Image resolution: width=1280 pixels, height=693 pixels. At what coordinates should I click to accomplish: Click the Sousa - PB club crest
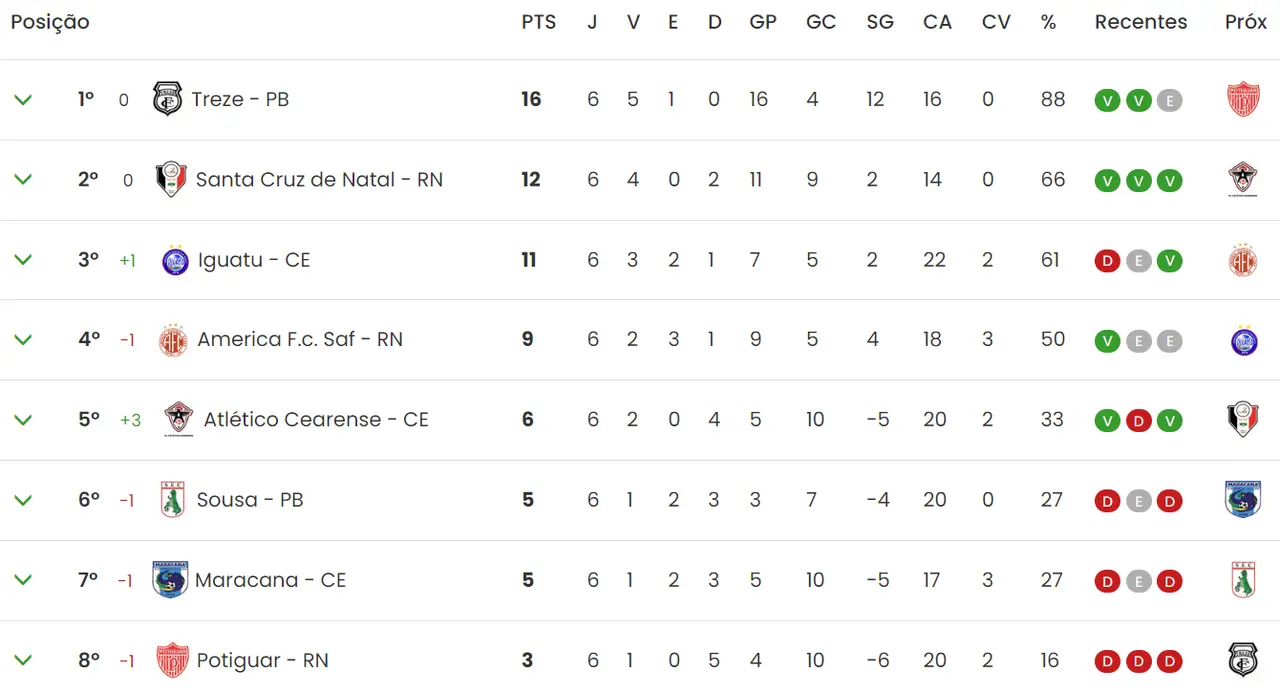173,500
